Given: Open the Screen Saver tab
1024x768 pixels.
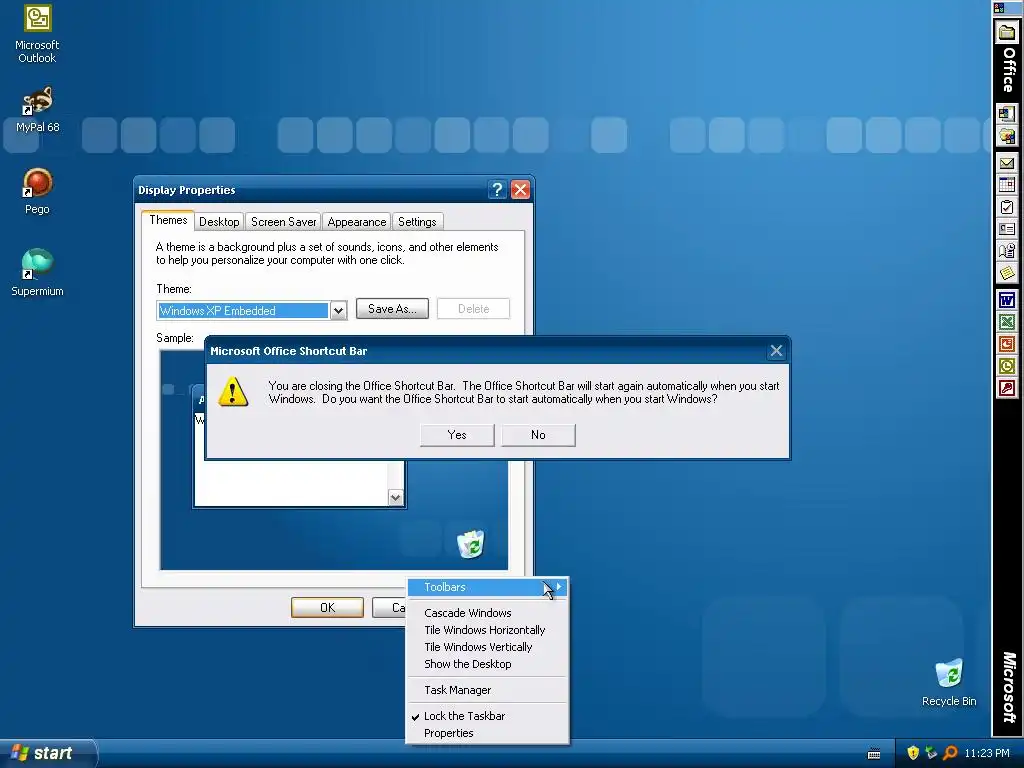Looking at the screenshot, I should tap(283, 222).
